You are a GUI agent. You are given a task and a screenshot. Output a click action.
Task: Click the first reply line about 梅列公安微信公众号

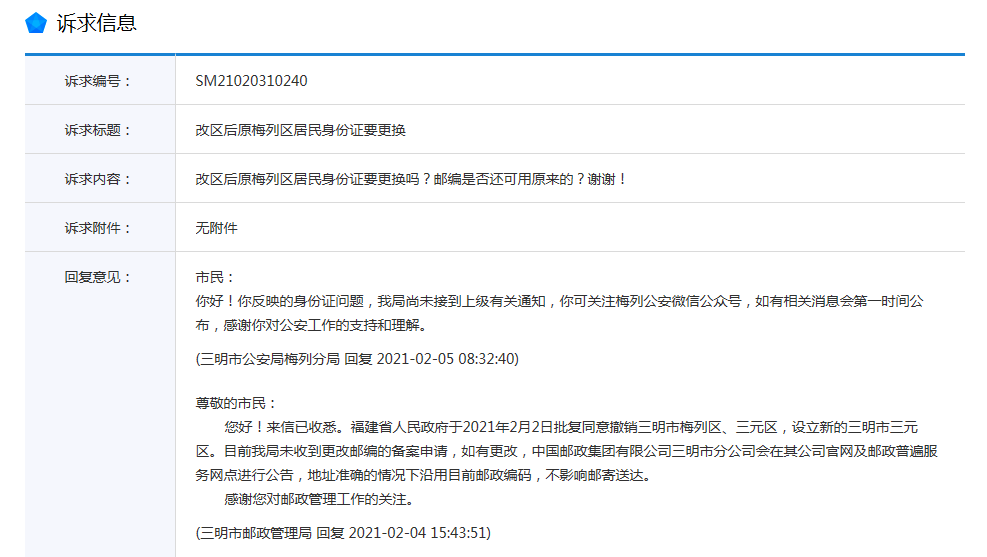pos(560,301)
